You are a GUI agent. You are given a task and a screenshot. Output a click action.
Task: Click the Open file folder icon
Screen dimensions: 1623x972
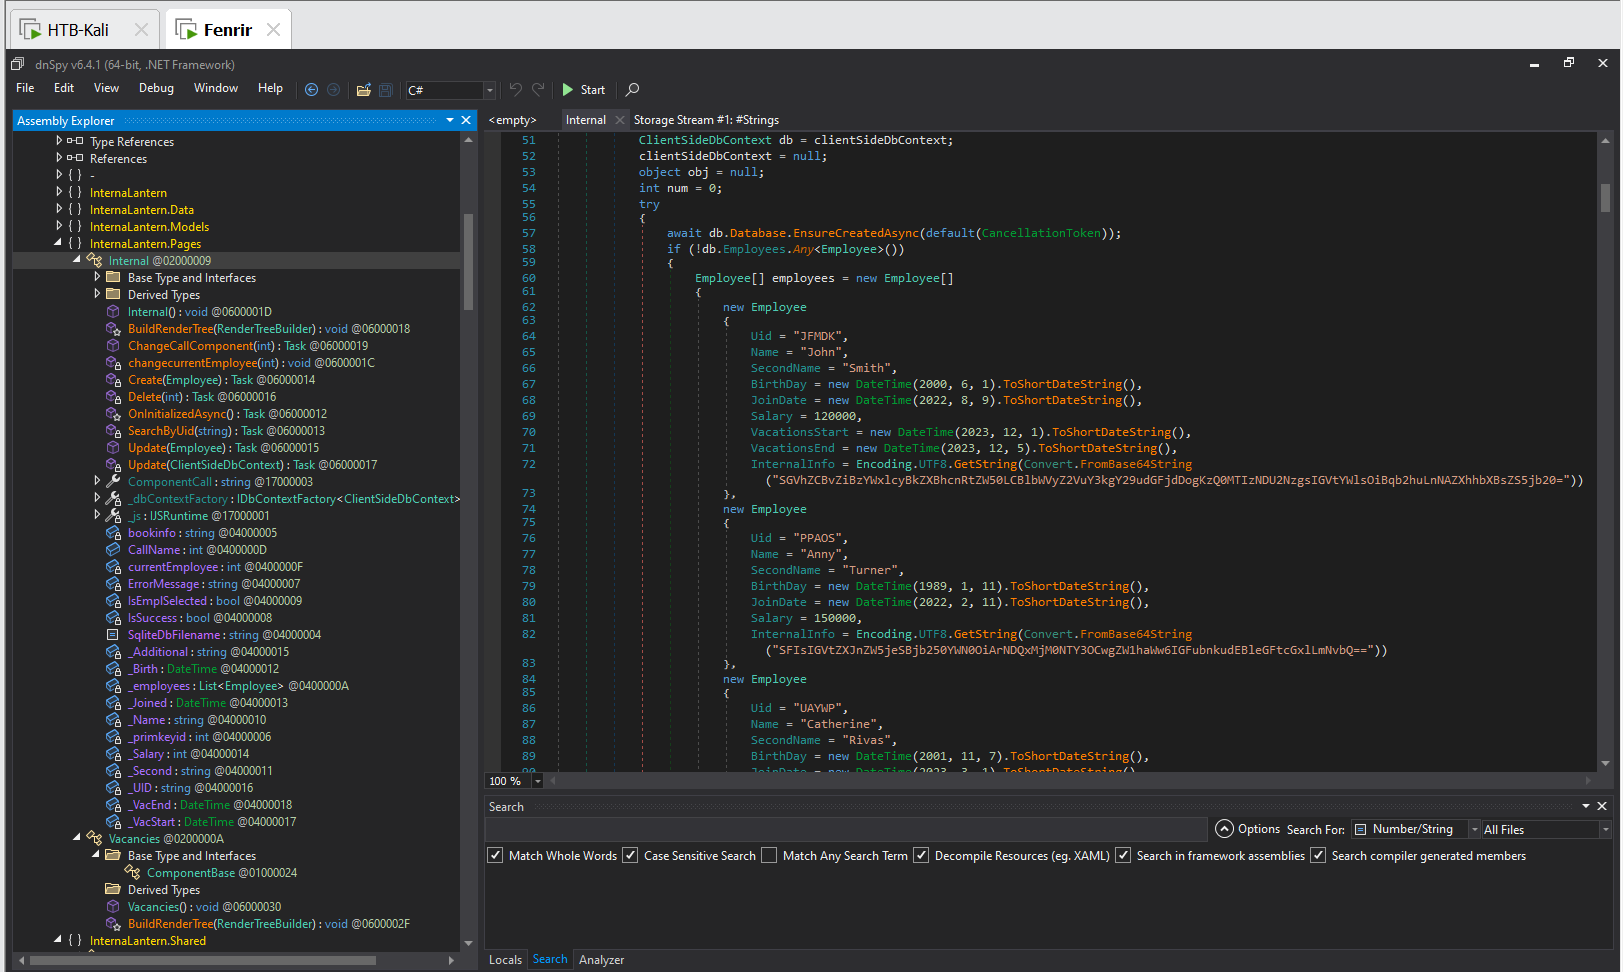(363, 90)
